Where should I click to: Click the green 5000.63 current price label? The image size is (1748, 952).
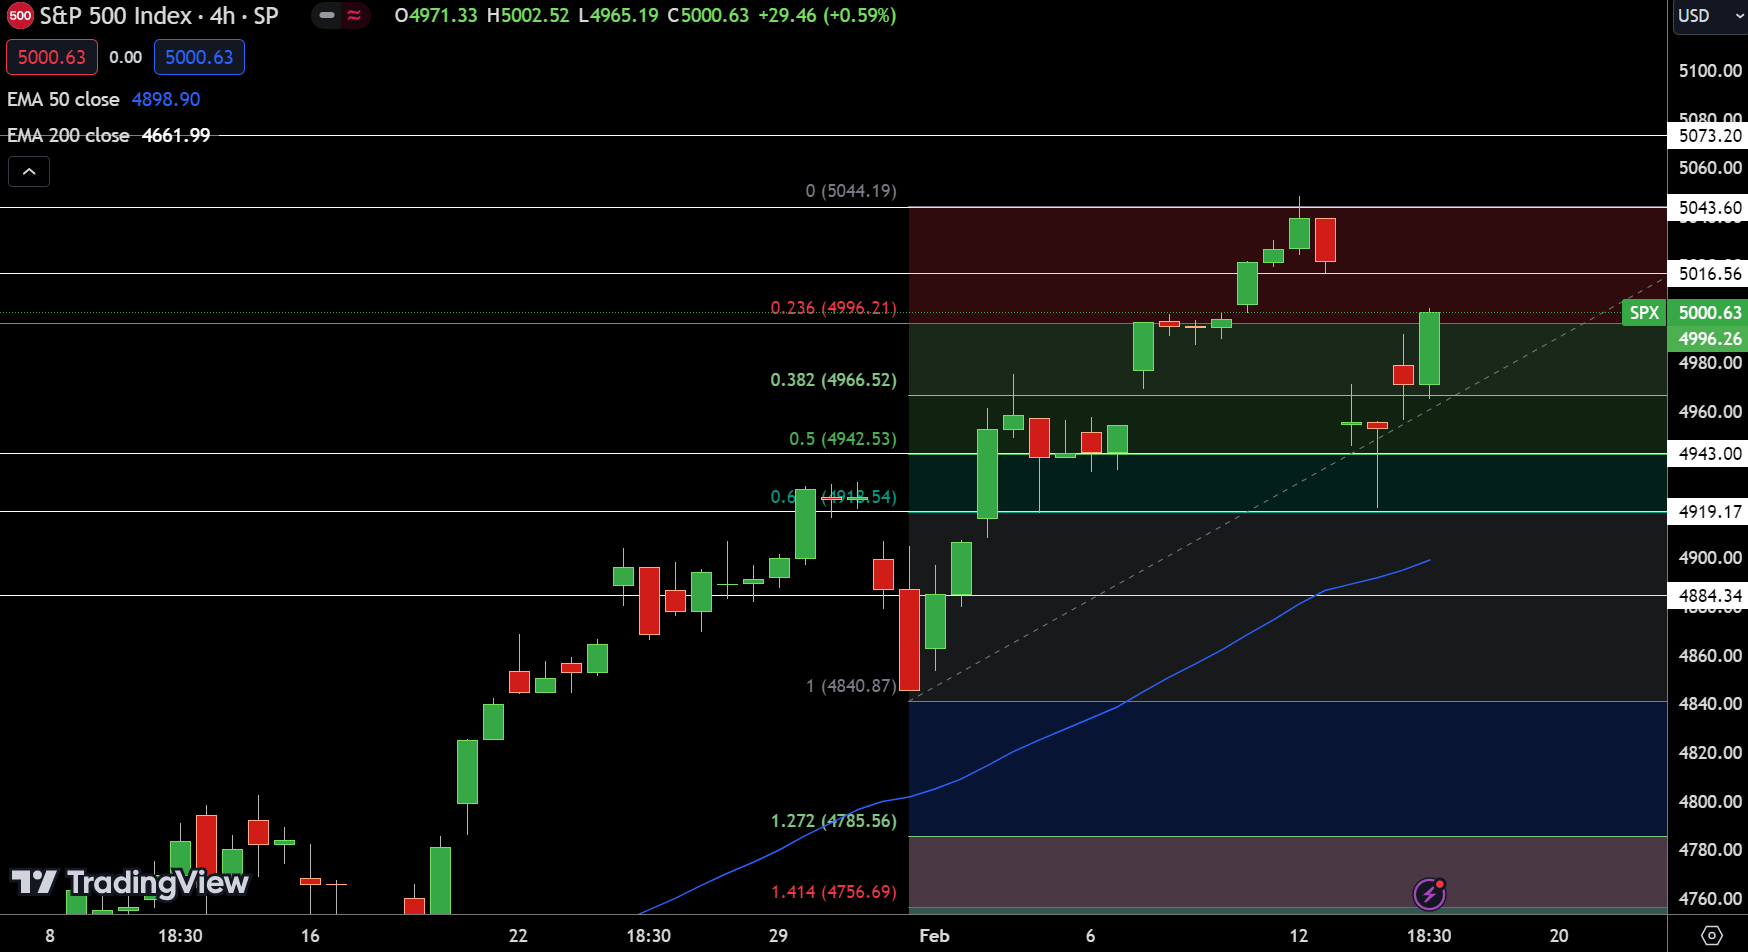[x=1709, y=313]
